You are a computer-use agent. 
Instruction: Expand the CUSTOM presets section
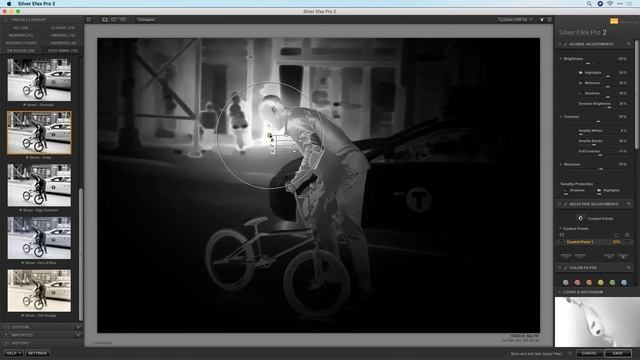20,327
